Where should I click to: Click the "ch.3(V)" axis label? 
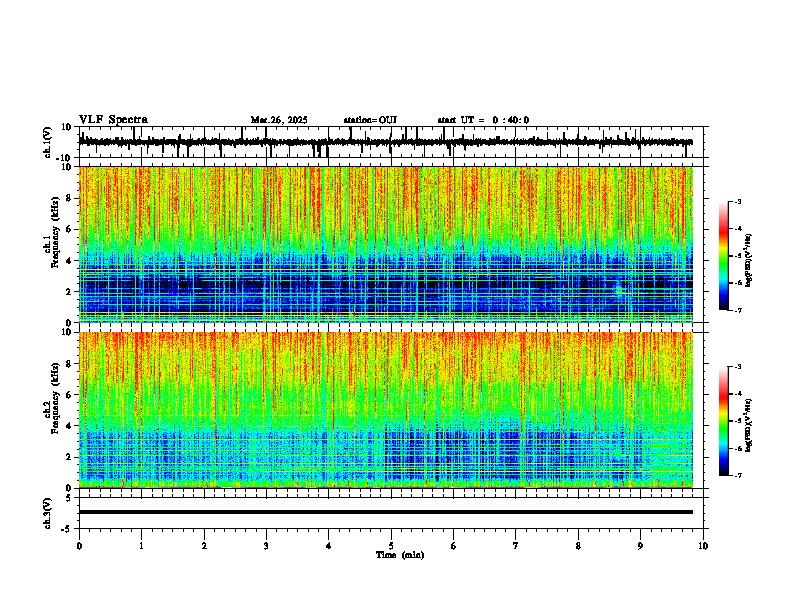click(47, 513)
